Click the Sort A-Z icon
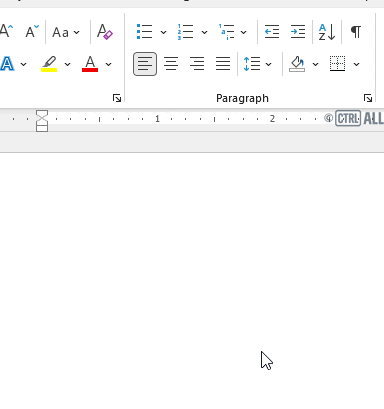384x409 pixels. pyautogui.click(x=327, y=32)
